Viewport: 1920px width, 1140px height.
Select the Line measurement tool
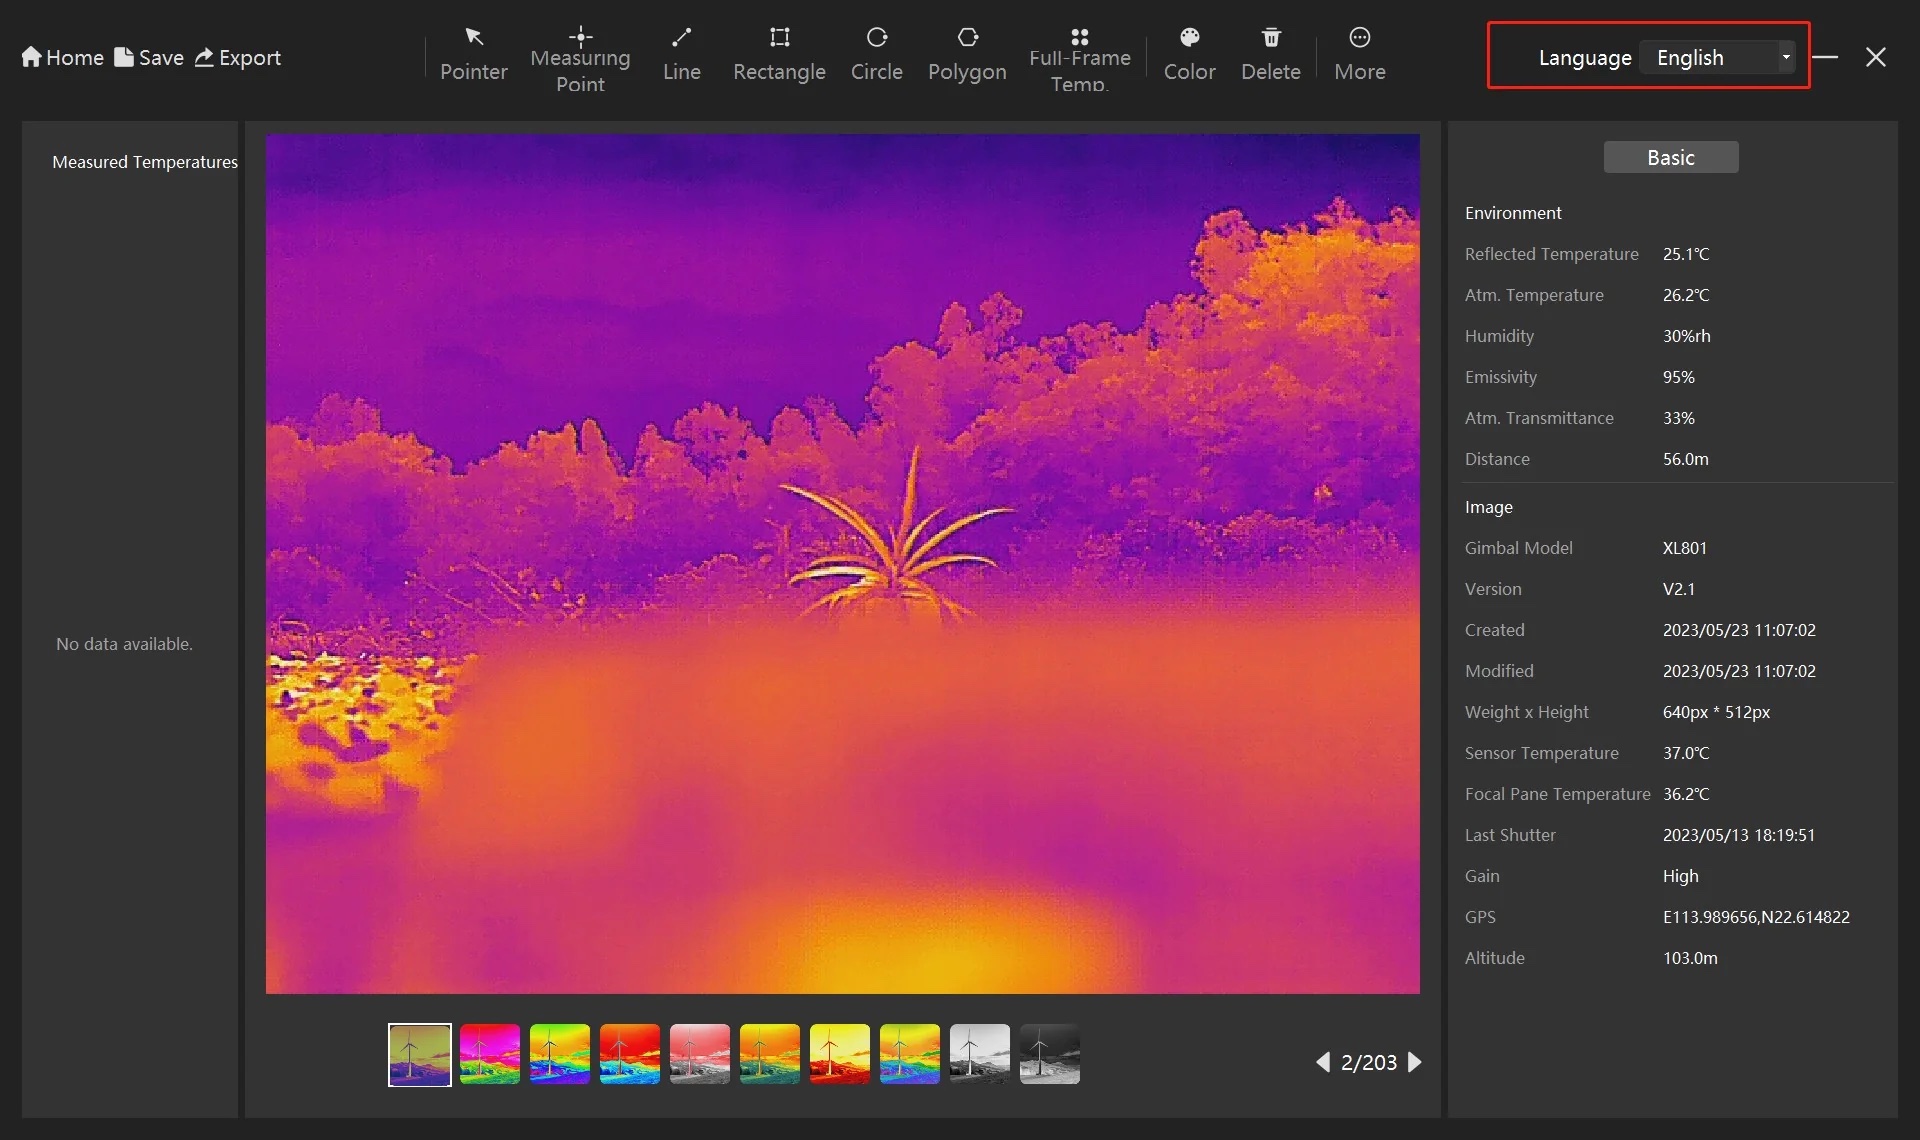pyautogui.click(x=681, y=52)
